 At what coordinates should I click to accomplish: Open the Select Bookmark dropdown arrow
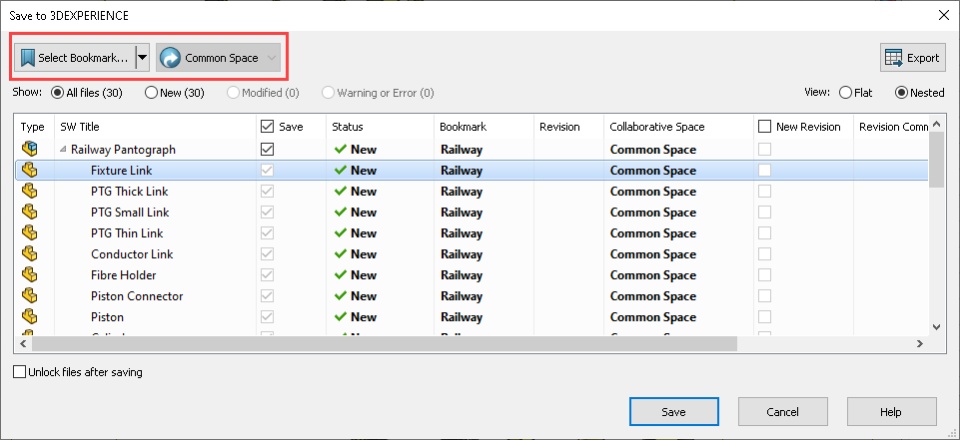tap(142, 58)
